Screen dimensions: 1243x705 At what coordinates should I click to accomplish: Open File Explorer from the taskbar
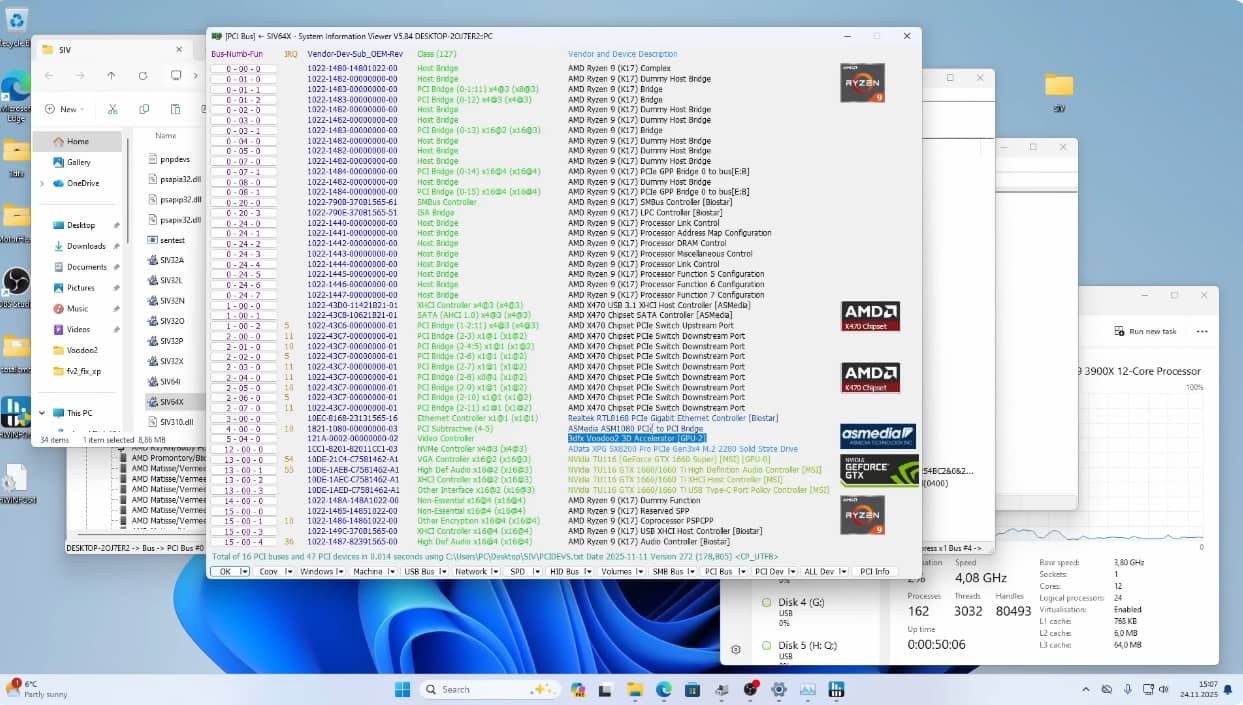tap(635, 689)
